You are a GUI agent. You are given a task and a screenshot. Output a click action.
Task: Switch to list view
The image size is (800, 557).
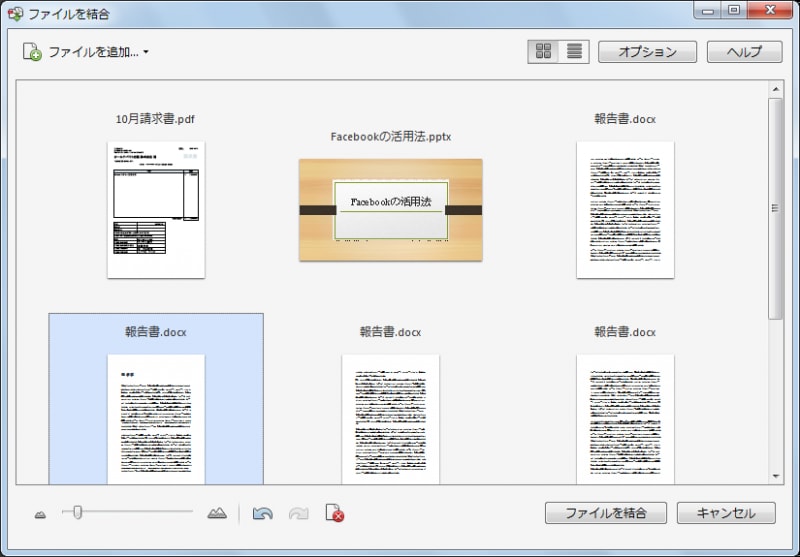coord(574,52)
